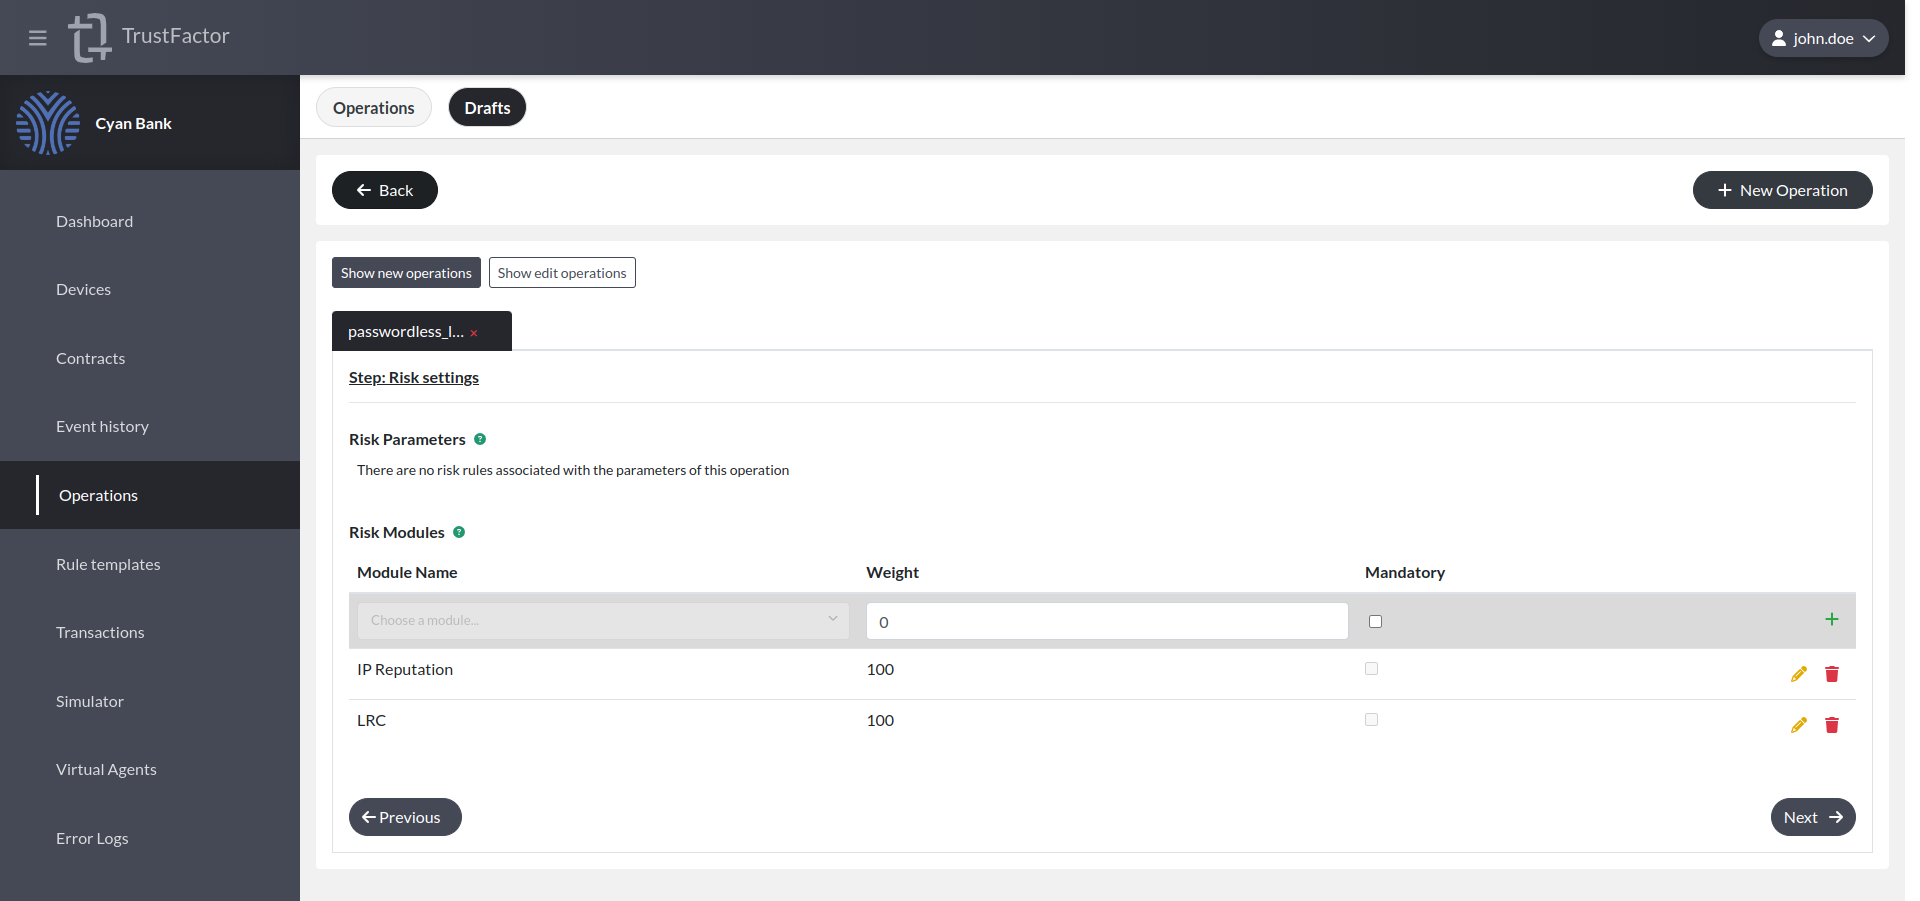
Task: Open the hamburger navigation menu
Action: pyautogui.click(x=38, y=38)
